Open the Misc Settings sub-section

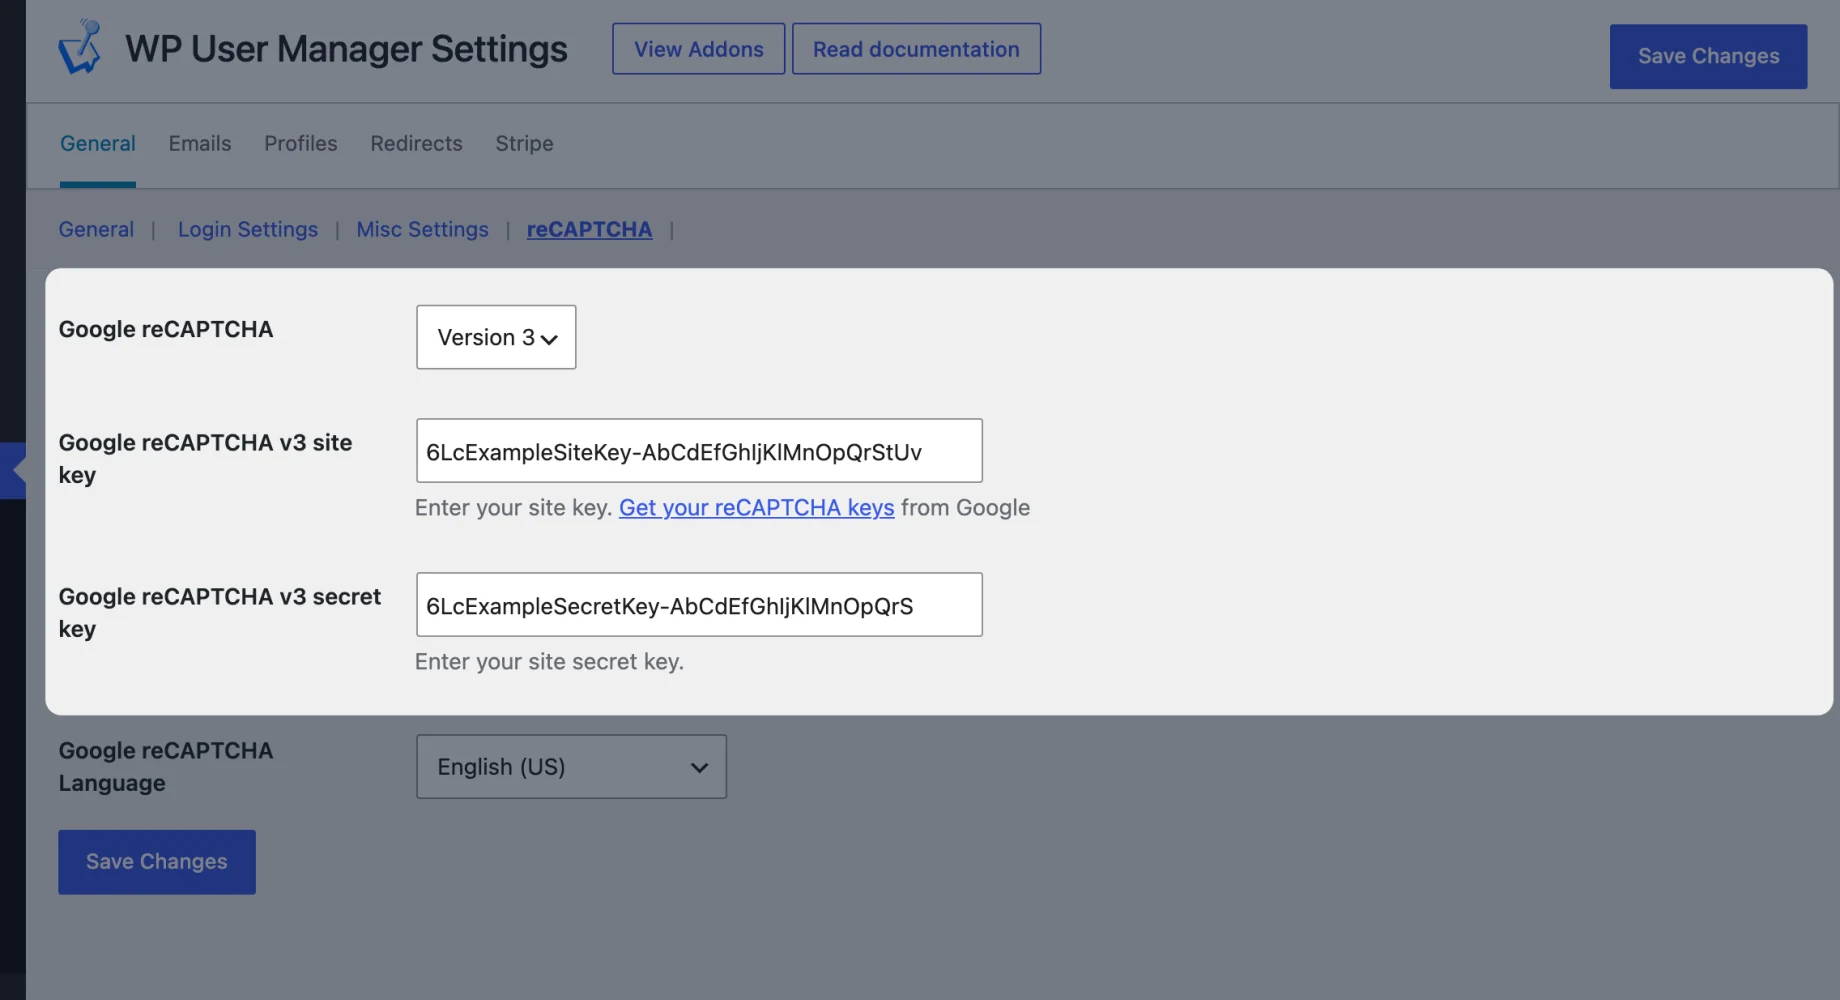[x=422, y=229]
